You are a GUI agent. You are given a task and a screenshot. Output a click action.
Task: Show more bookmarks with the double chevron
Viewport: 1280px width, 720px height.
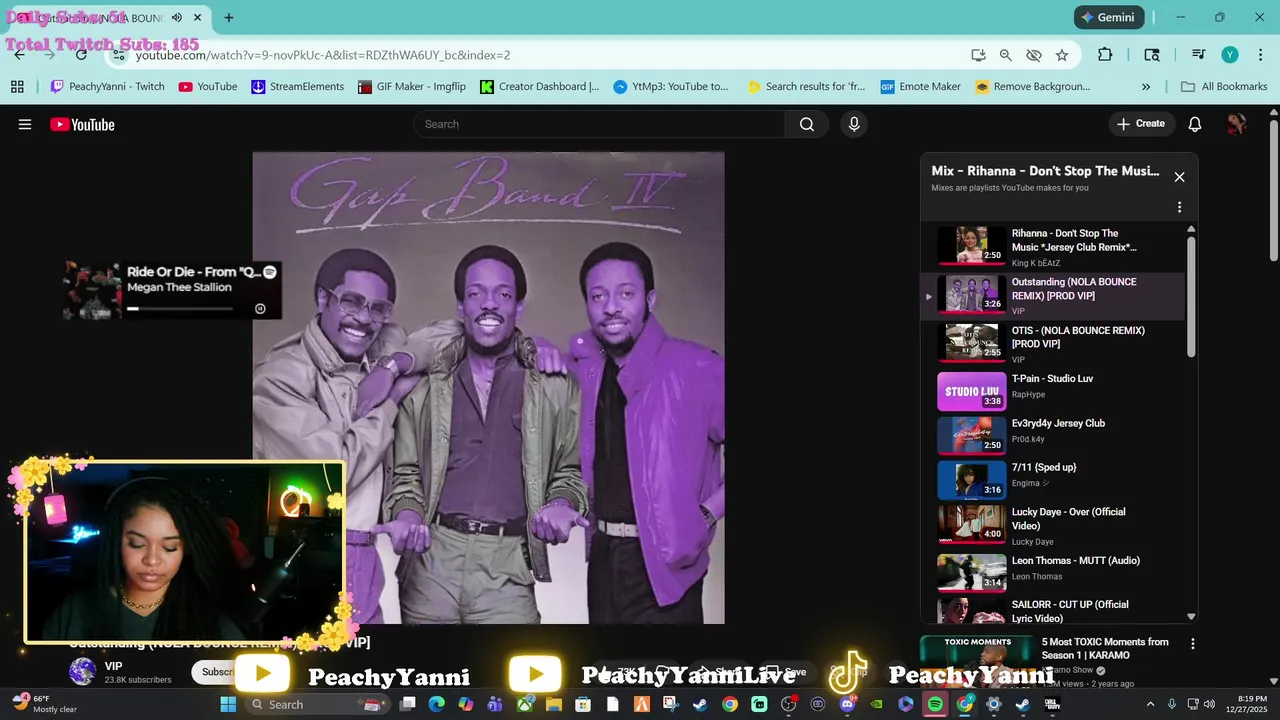pyautogui.click(x=1146, y=87)
